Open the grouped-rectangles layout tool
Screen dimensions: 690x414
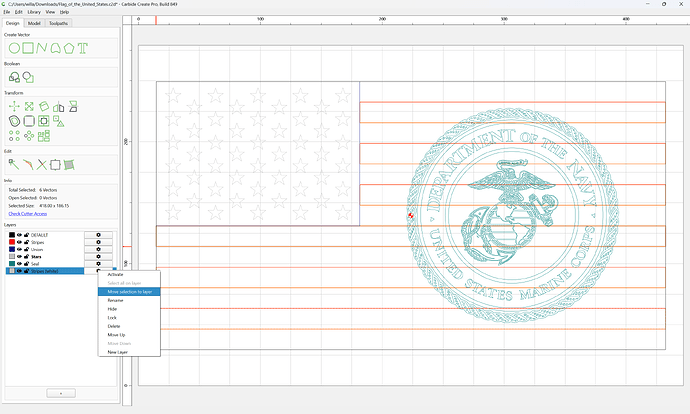[x=44, y=136]
